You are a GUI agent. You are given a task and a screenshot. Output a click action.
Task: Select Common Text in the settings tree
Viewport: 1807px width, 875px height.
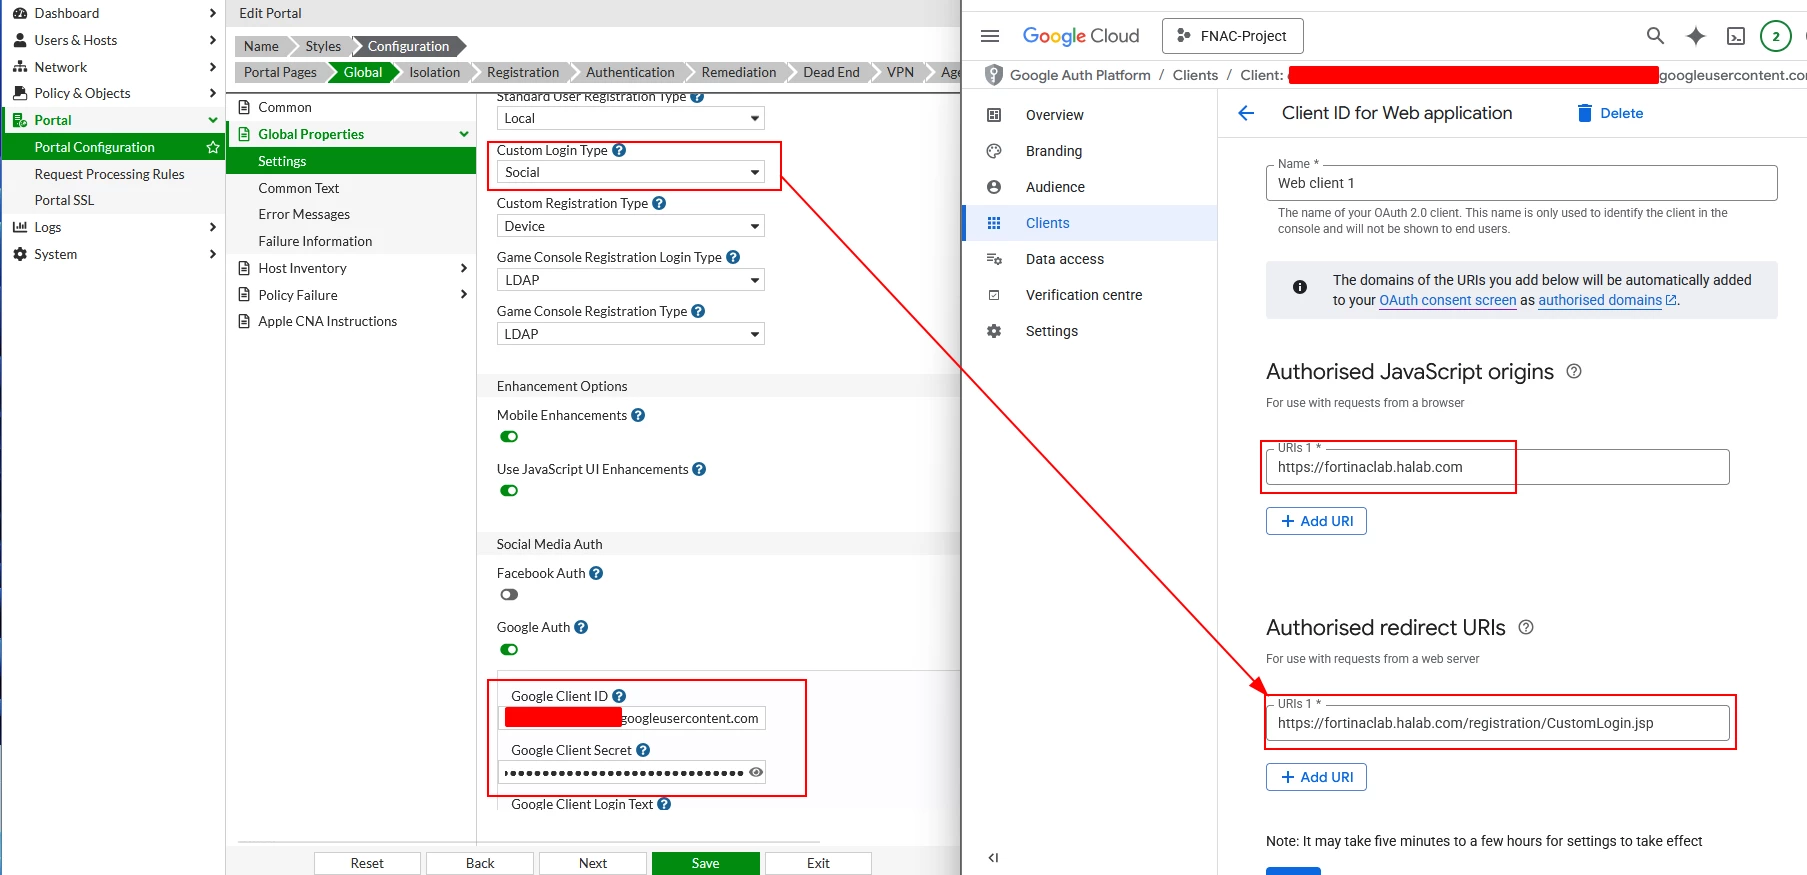click(299, 188)
